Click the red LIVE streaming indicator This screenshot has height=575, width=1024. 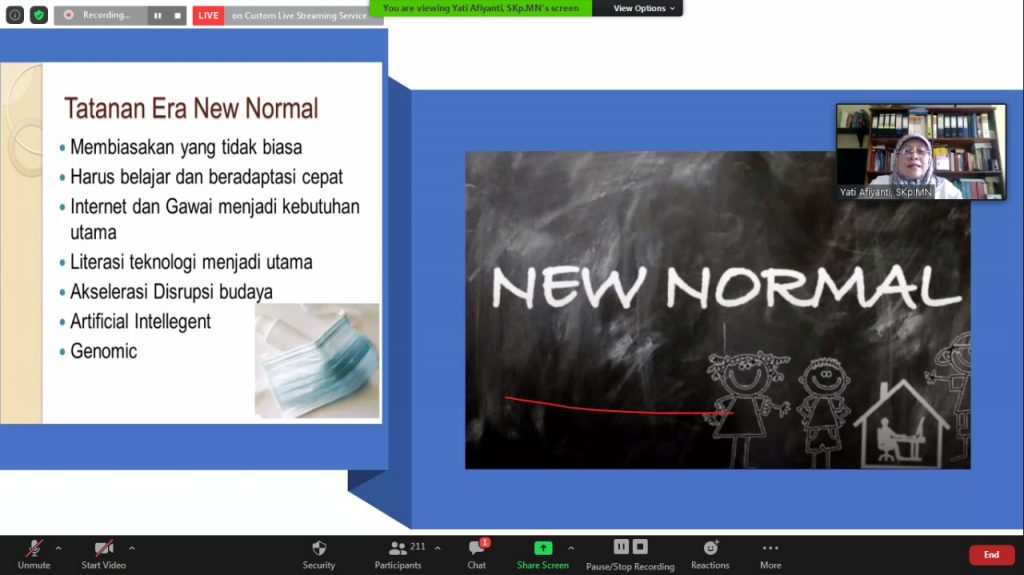click(x=208, y=15)
